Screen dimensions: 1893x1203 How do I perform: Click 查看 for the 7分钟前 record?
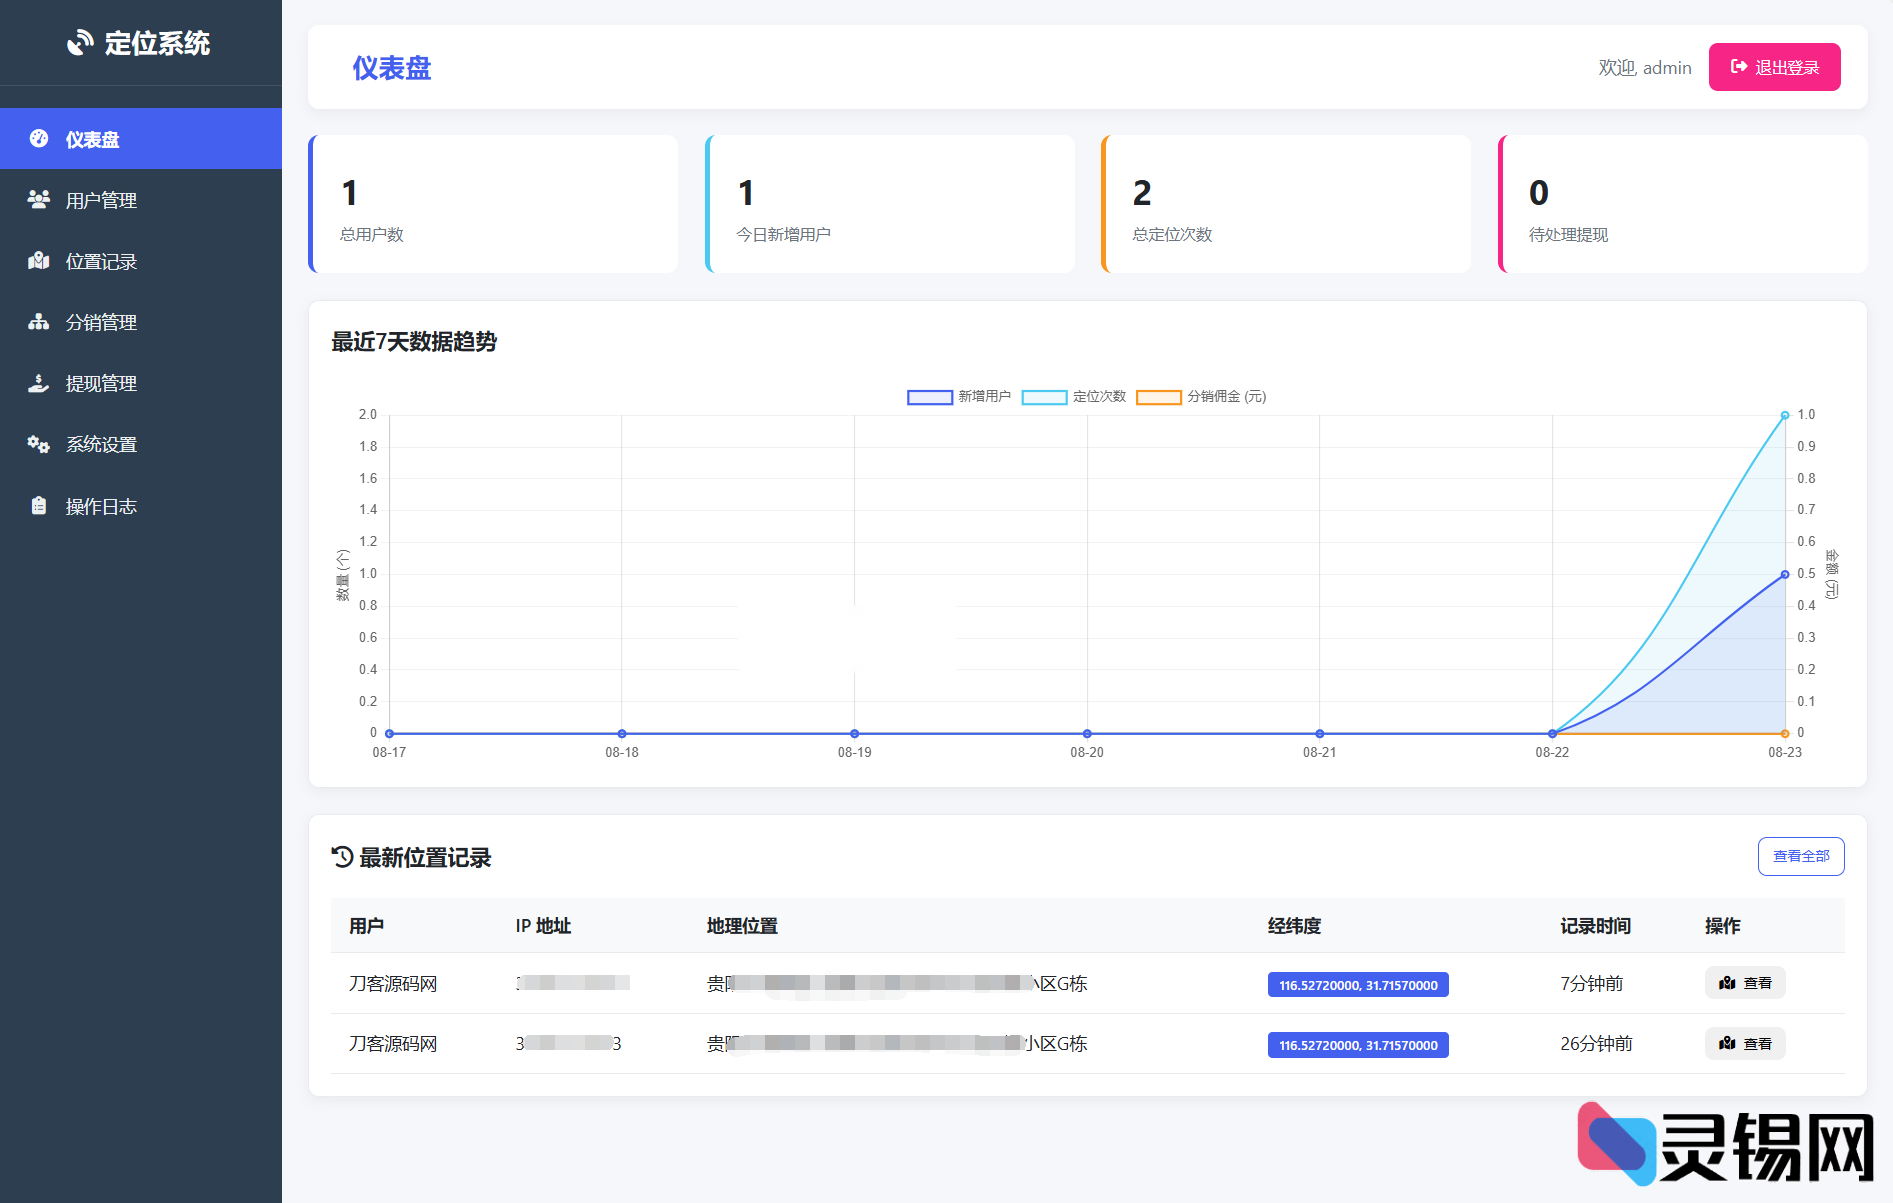[1745, 983]
